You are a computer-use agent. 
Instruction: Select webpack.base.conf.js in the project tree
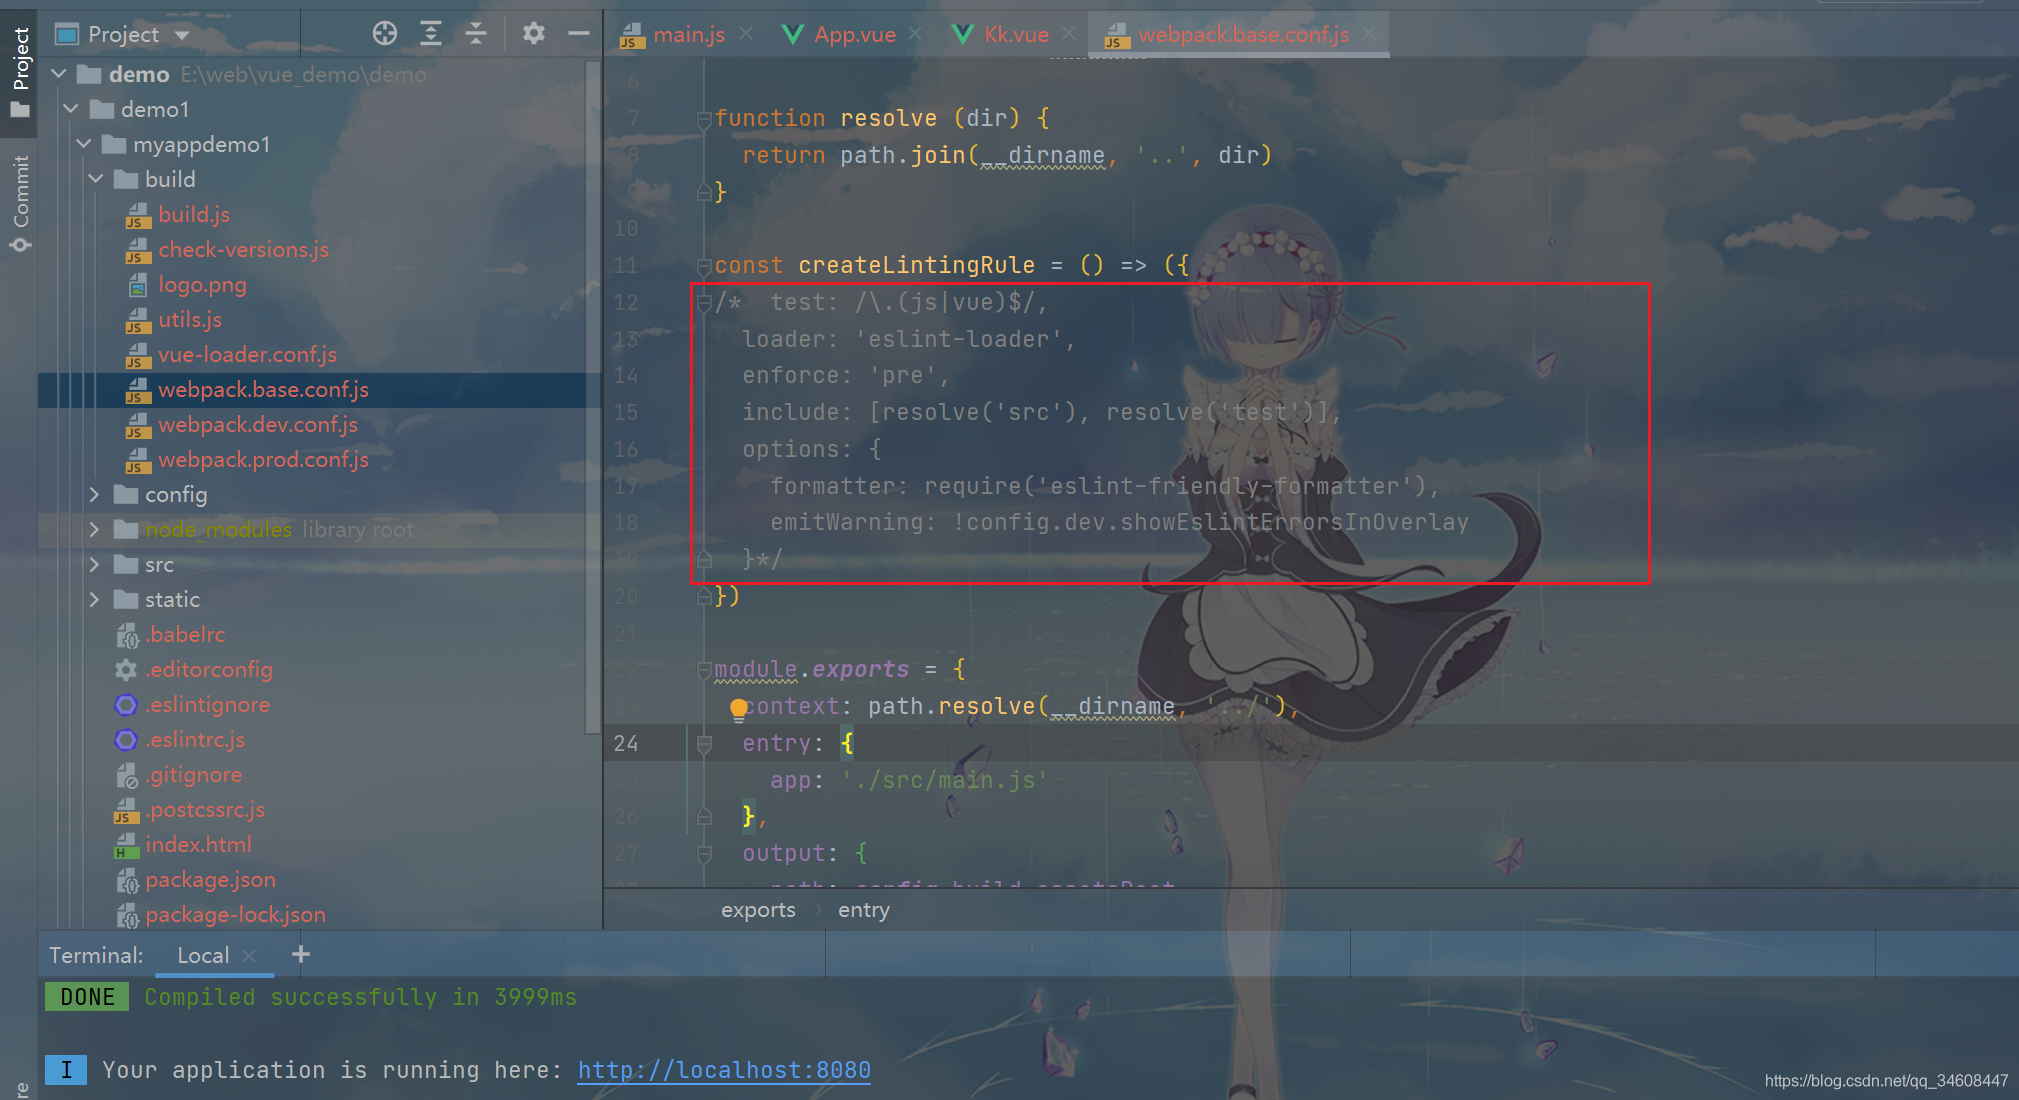(263, 389)
